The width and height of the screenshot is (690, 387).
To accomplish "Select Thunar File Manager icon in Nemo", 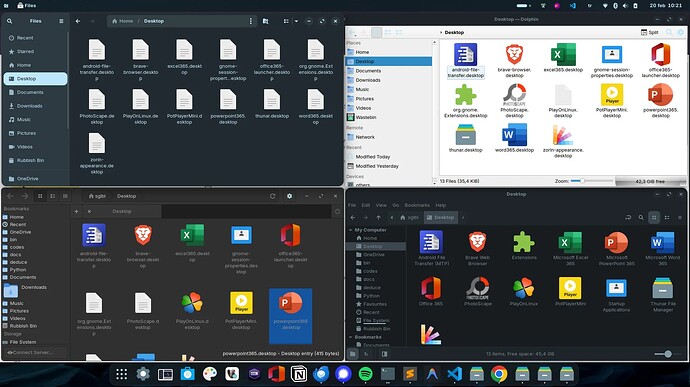I will coord(662,288).
